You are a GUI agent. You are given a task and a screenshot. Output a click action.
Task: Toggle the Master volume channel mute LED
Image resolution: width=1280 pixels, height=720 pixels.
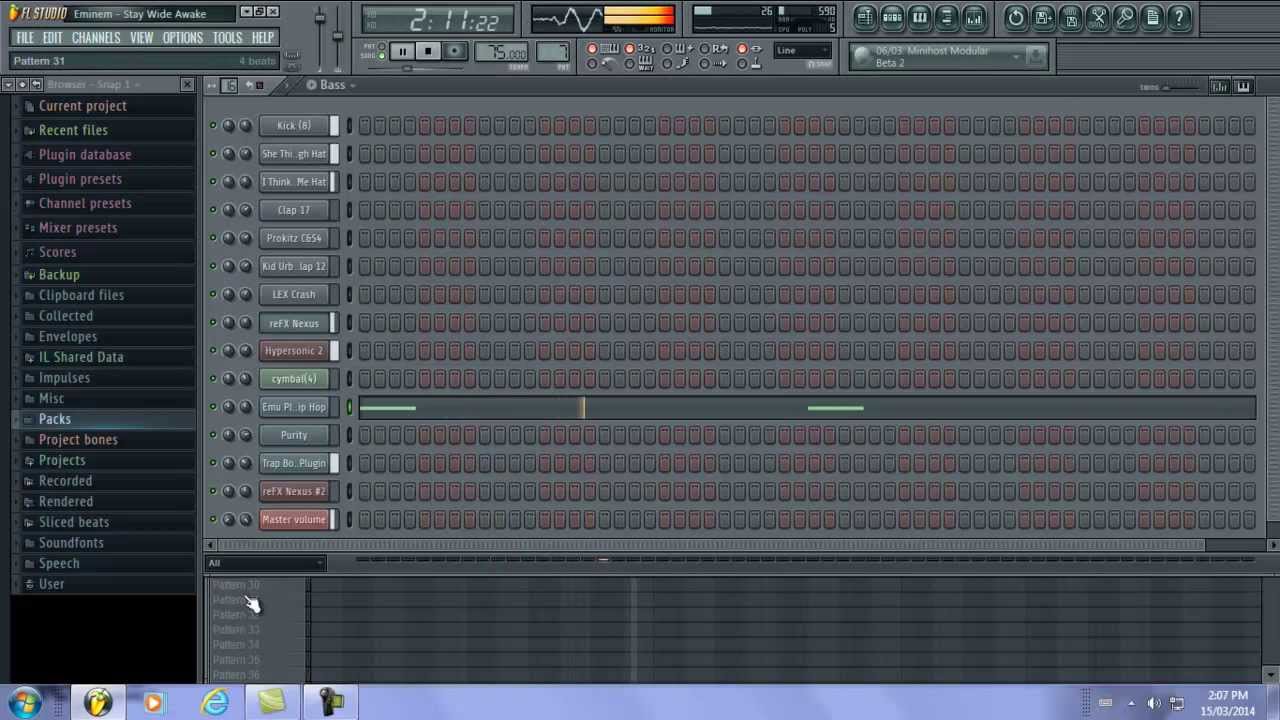(x=212, y=519)
